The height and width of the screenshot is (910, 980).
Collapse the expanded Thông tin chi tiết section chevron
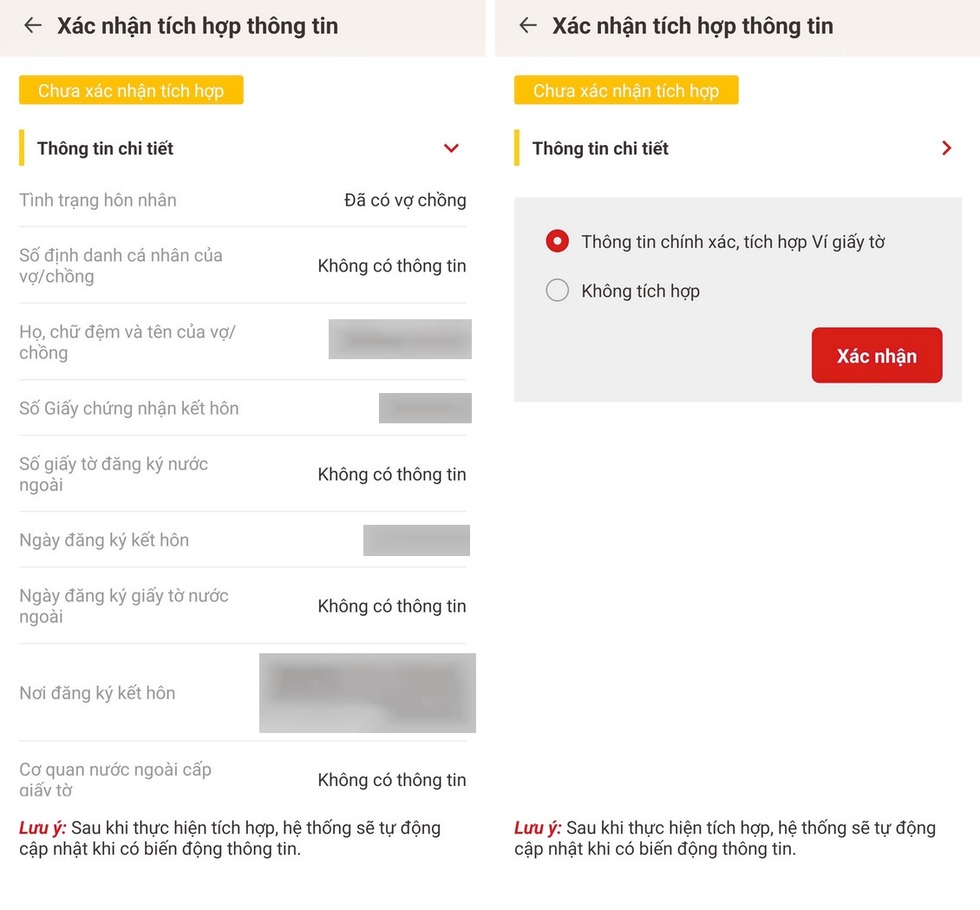point(451,148)
